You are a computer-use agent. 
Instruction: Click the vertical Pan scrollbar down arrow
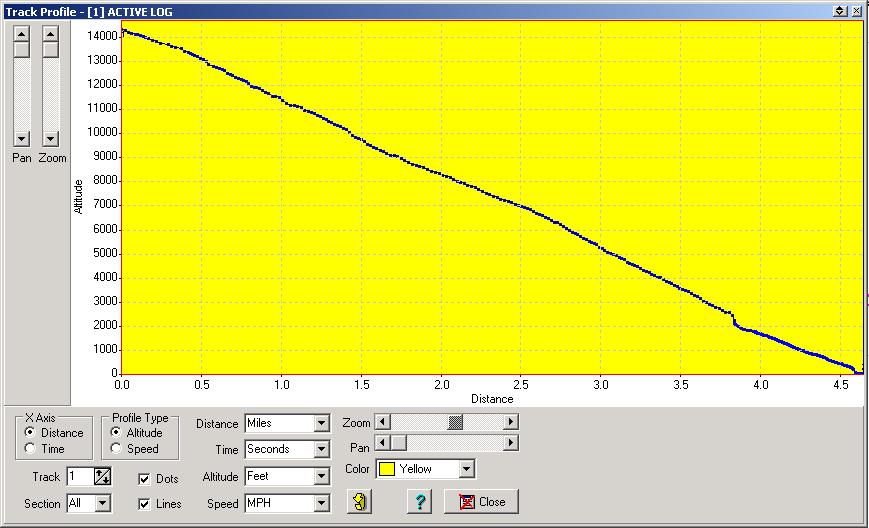point(21,138)
